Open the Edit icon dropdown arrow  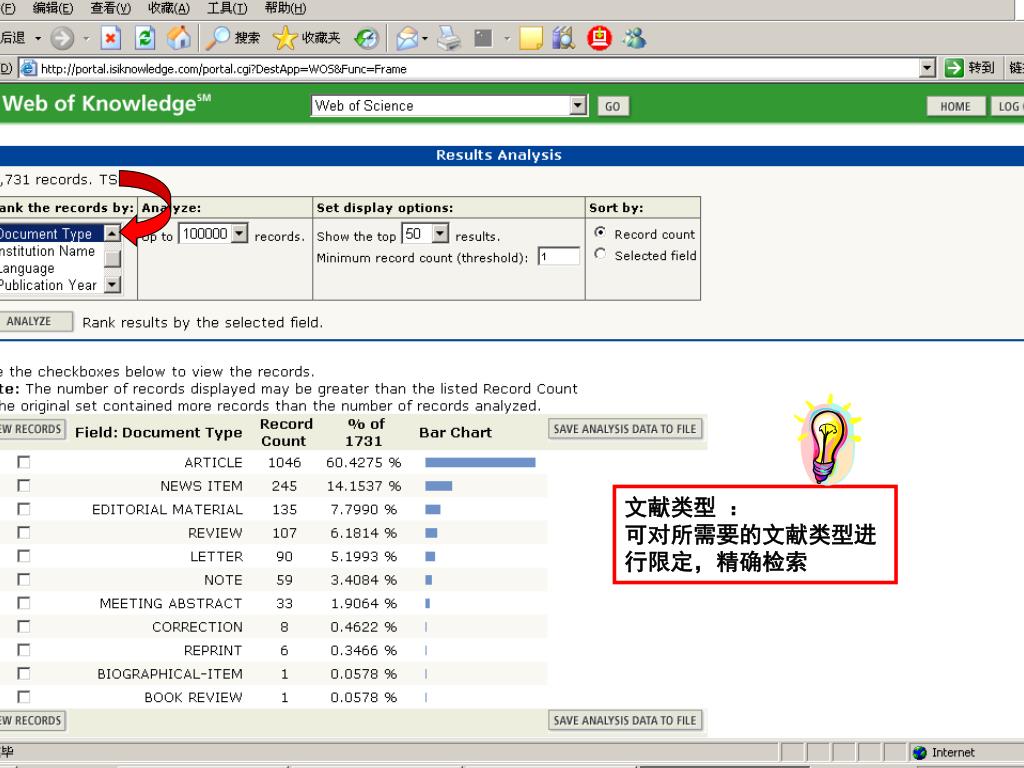click(x=507, y=39)
